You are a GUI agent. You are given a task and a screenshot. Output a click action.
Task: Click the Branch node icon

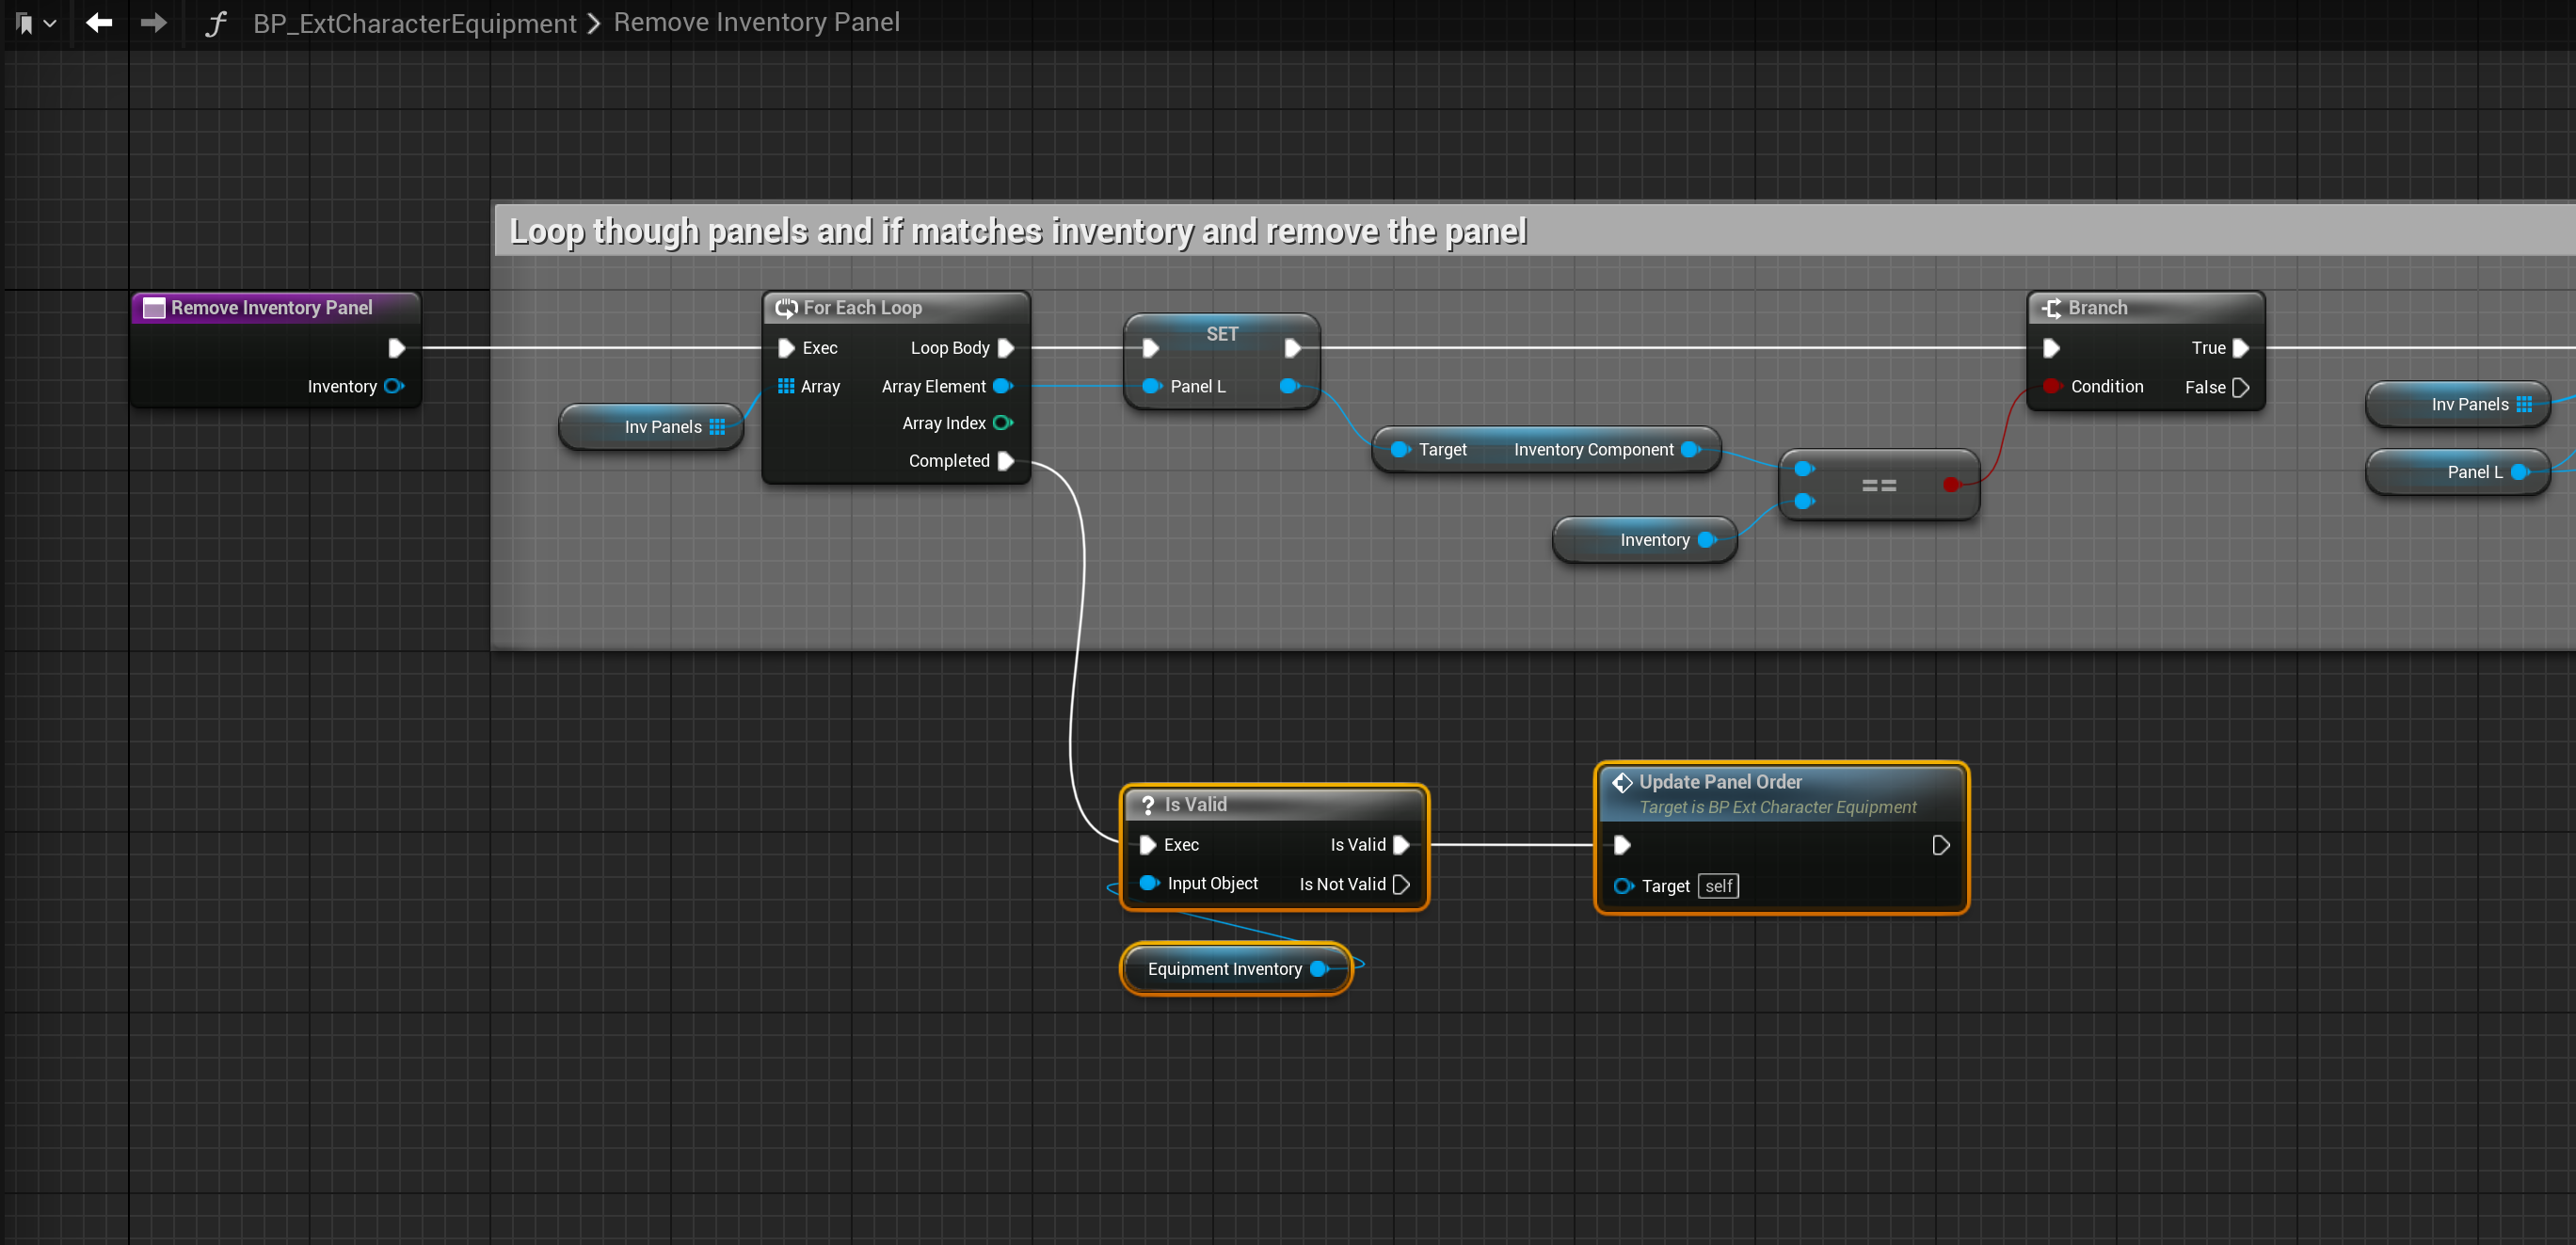2051,308
